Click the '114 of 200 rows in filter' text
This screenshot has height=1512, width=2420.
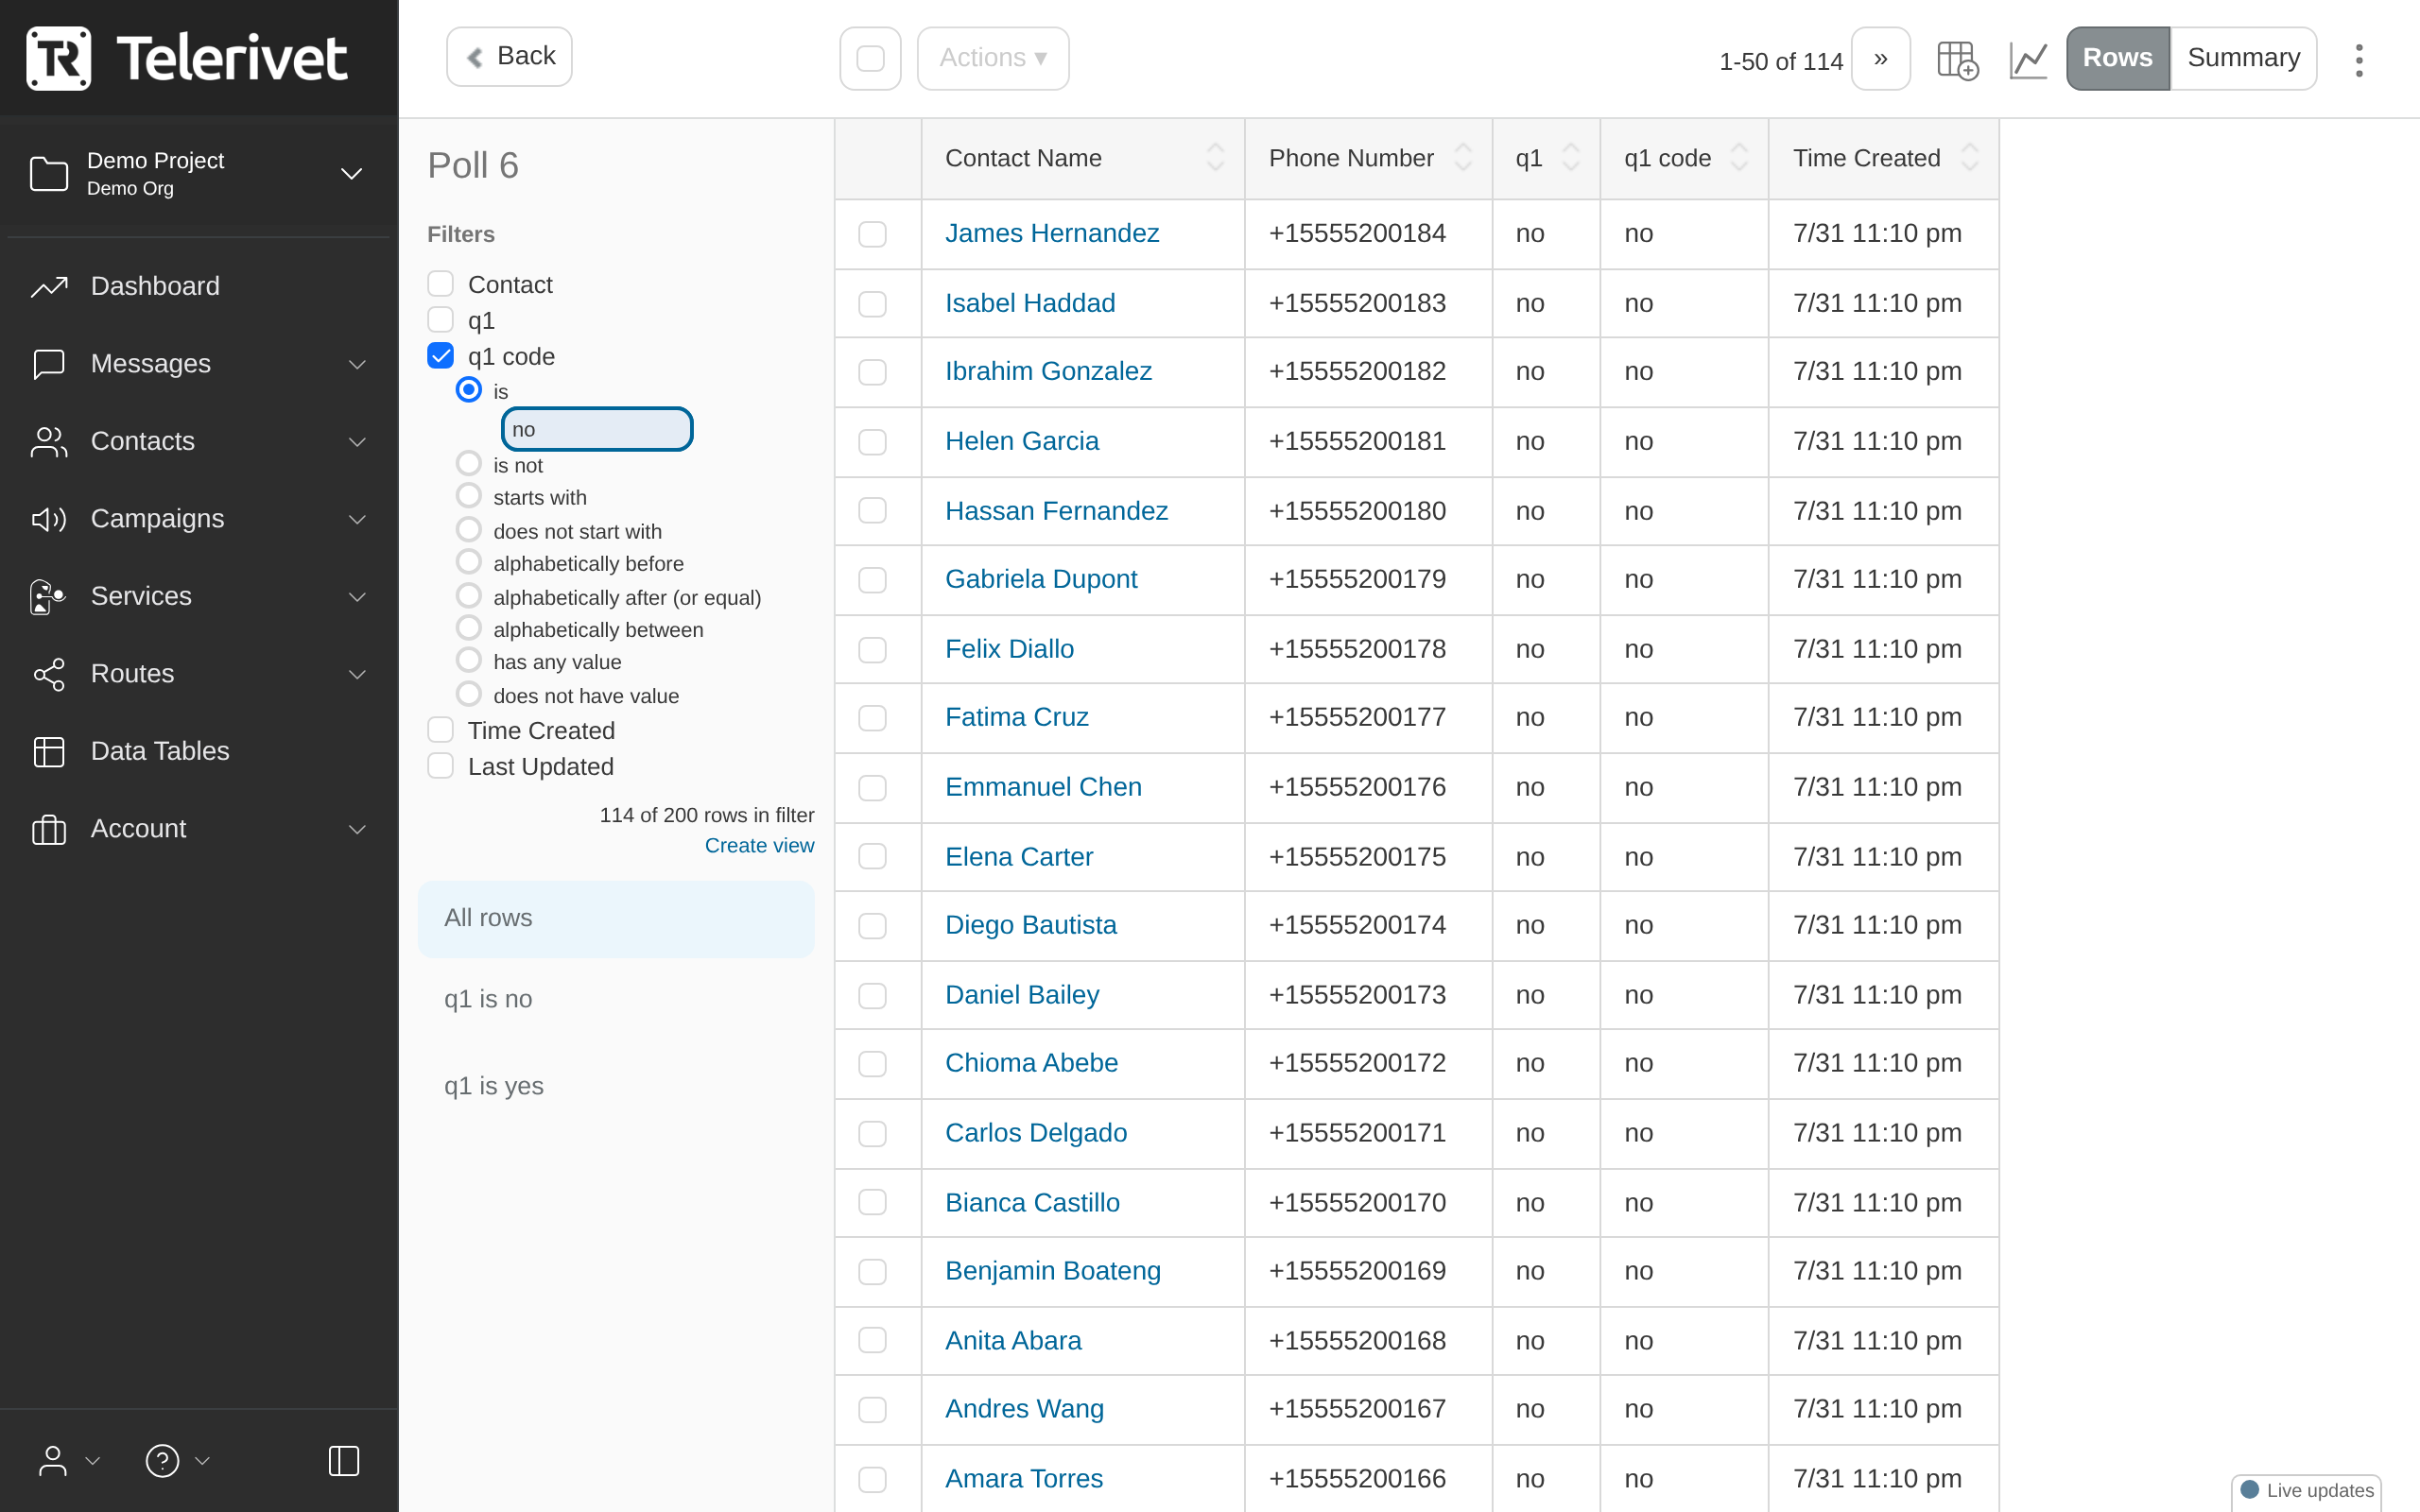(x=707, y=815)
